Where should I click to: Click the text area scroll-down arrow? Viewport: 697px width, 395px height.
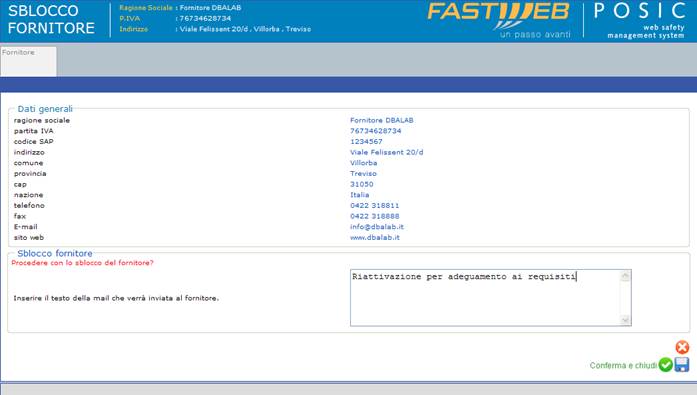(625, 320)
